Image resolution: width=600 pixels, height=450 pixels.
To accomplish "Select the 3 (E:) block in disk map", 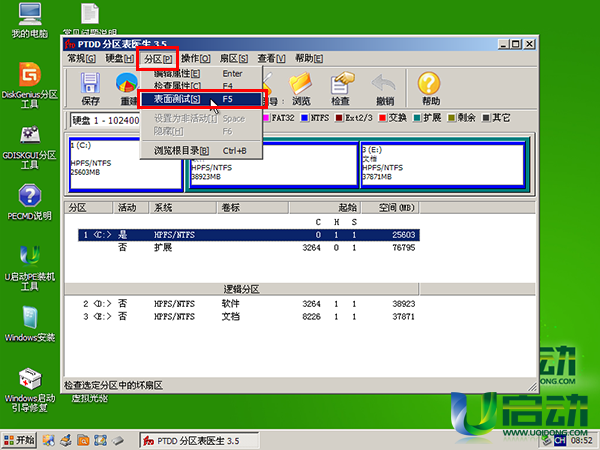I will pos(443,164).
